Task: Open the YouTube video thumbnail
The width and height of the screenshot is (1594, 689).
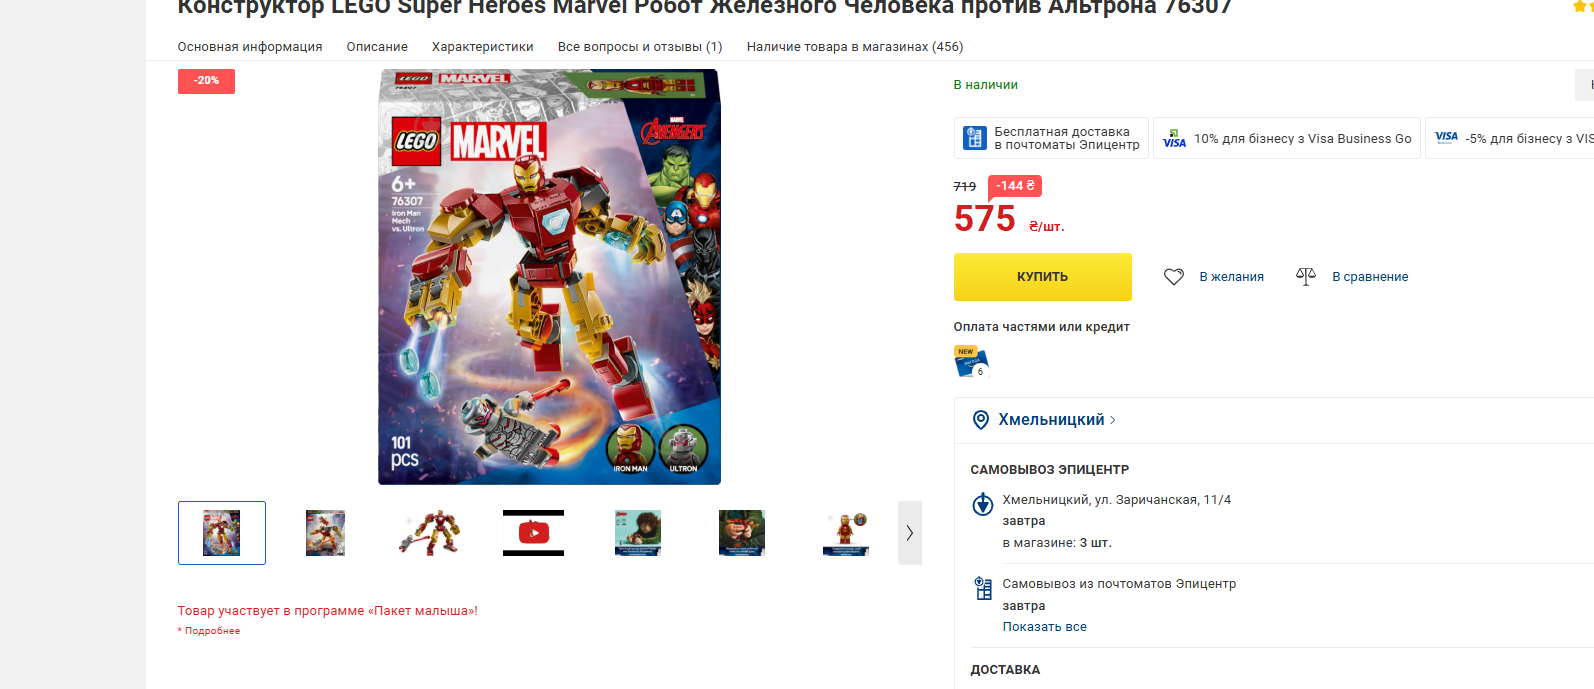Action: tap(534, 533)
